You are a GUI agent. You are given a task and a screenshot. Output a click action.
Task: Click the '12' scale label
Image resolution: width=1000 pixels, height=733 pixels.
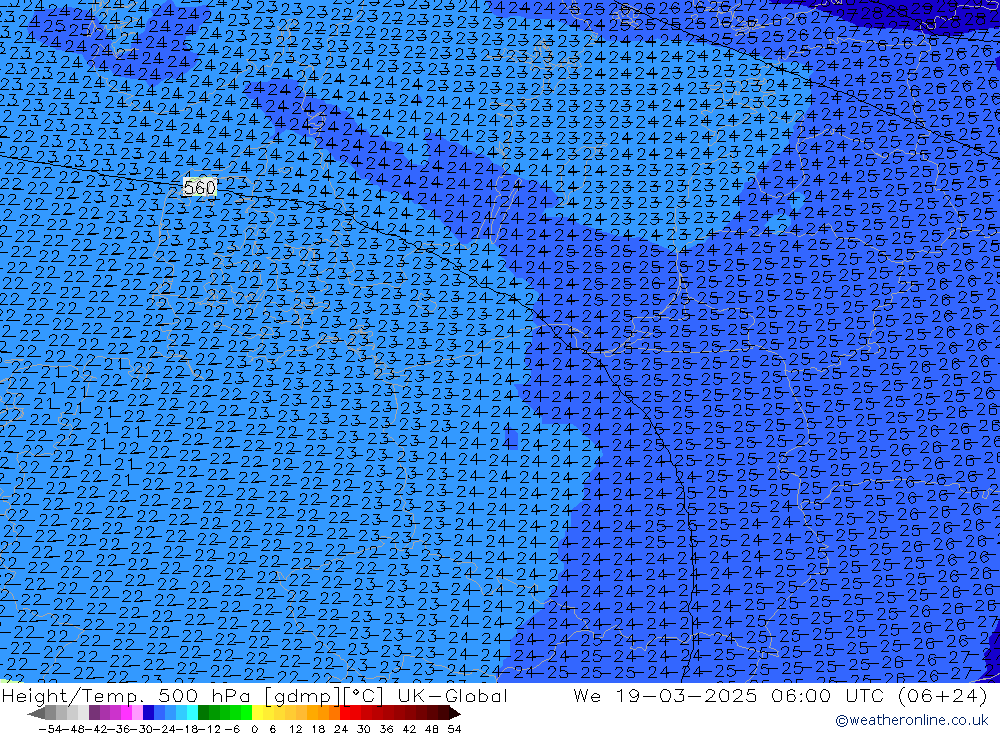tap(295, 729)
